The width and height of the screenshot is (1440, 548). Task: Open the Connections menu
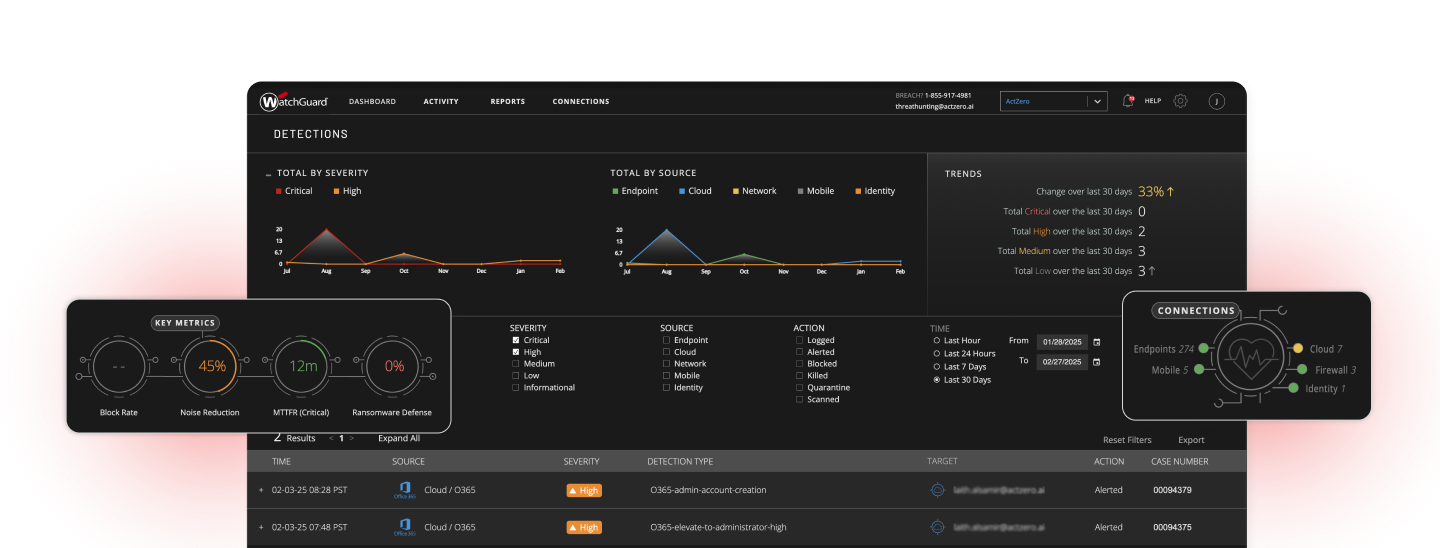pyautogui.click(x=581, y=101)
